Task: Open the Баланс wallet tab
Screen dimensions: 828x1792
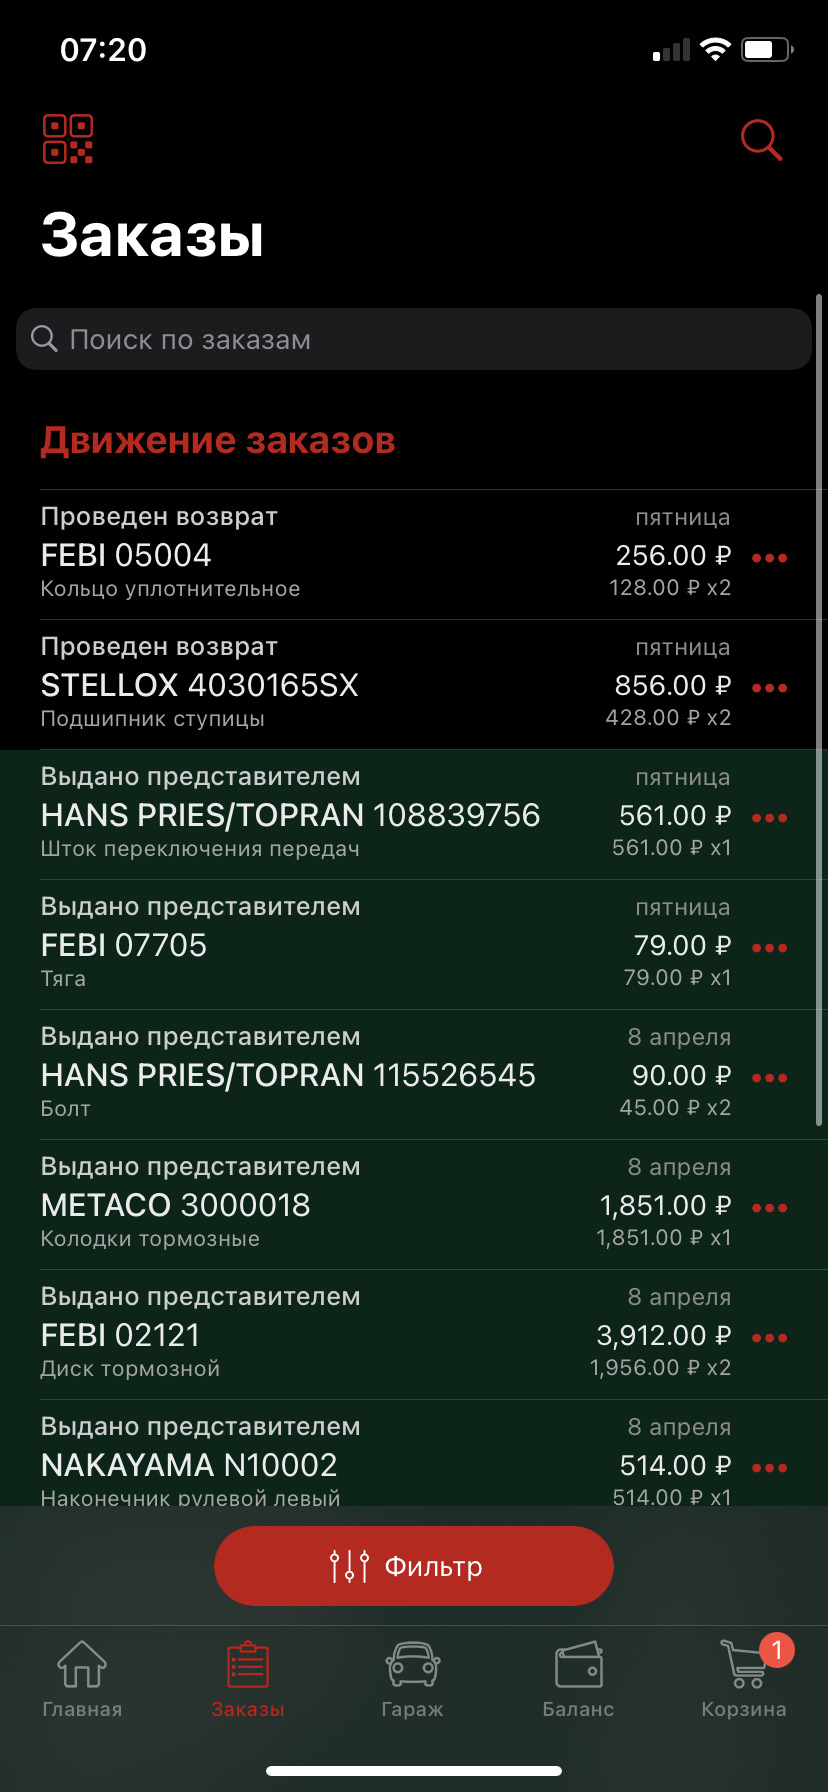Action: [578, 1679]
